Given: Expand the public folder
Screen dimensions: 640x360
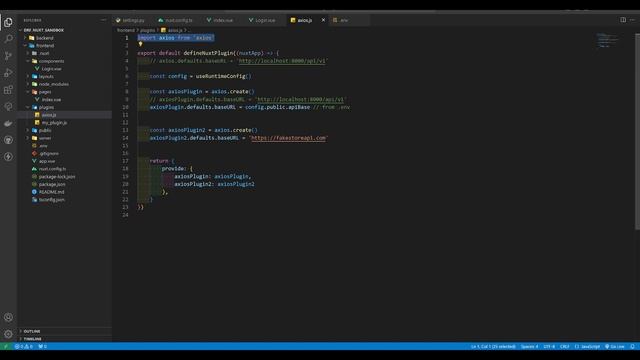Looking at the screenshot, I should pyautogui.click(x=44, y=130).
